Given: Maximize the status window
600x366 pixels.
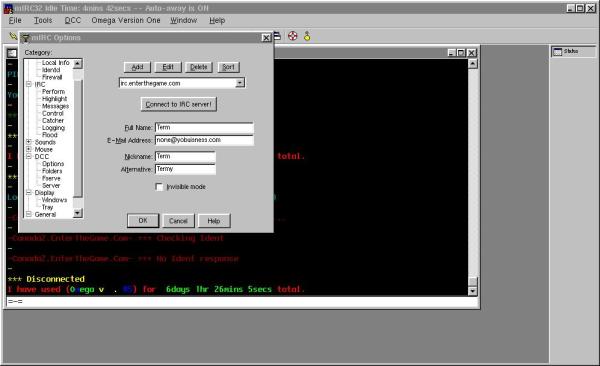Looking at the screenshot, I should pos(461,53).
